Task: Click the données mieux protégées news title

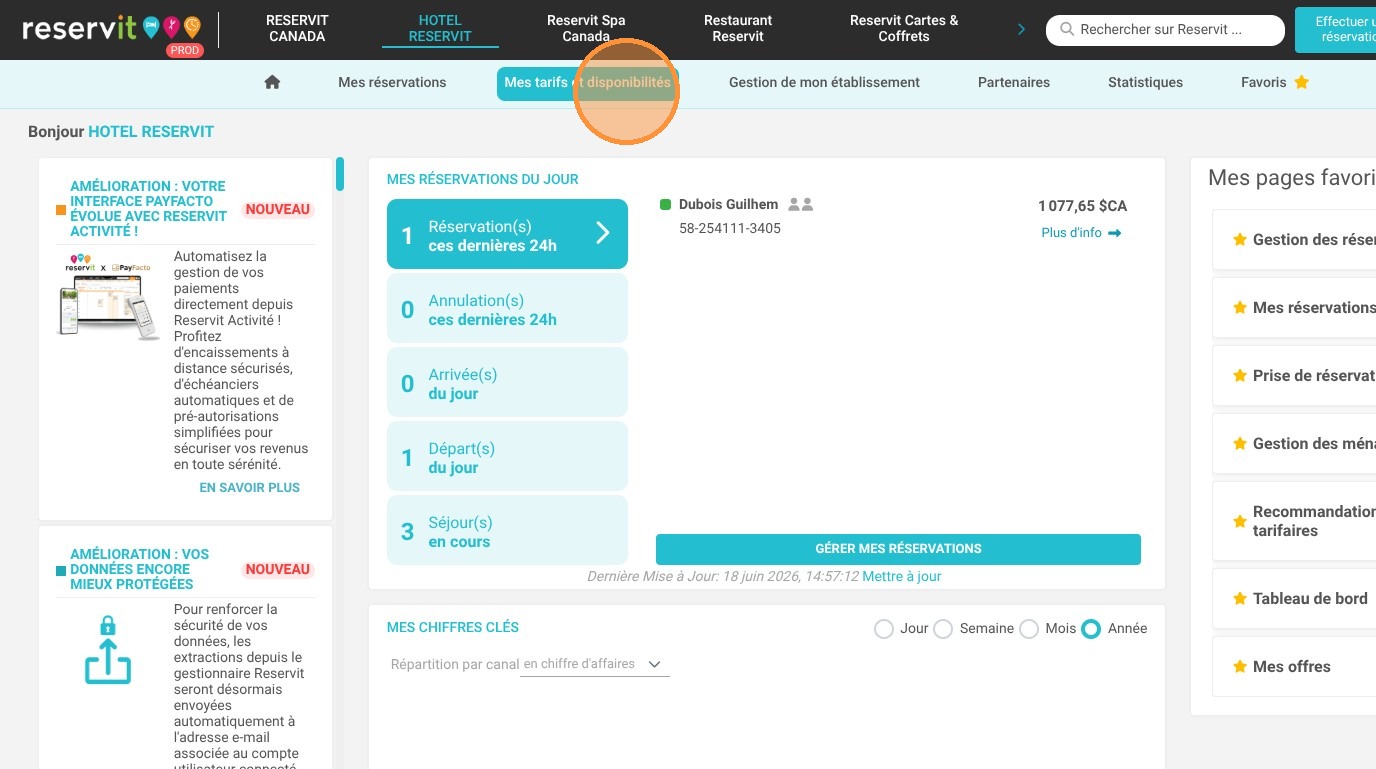Action: coord(140,569)
